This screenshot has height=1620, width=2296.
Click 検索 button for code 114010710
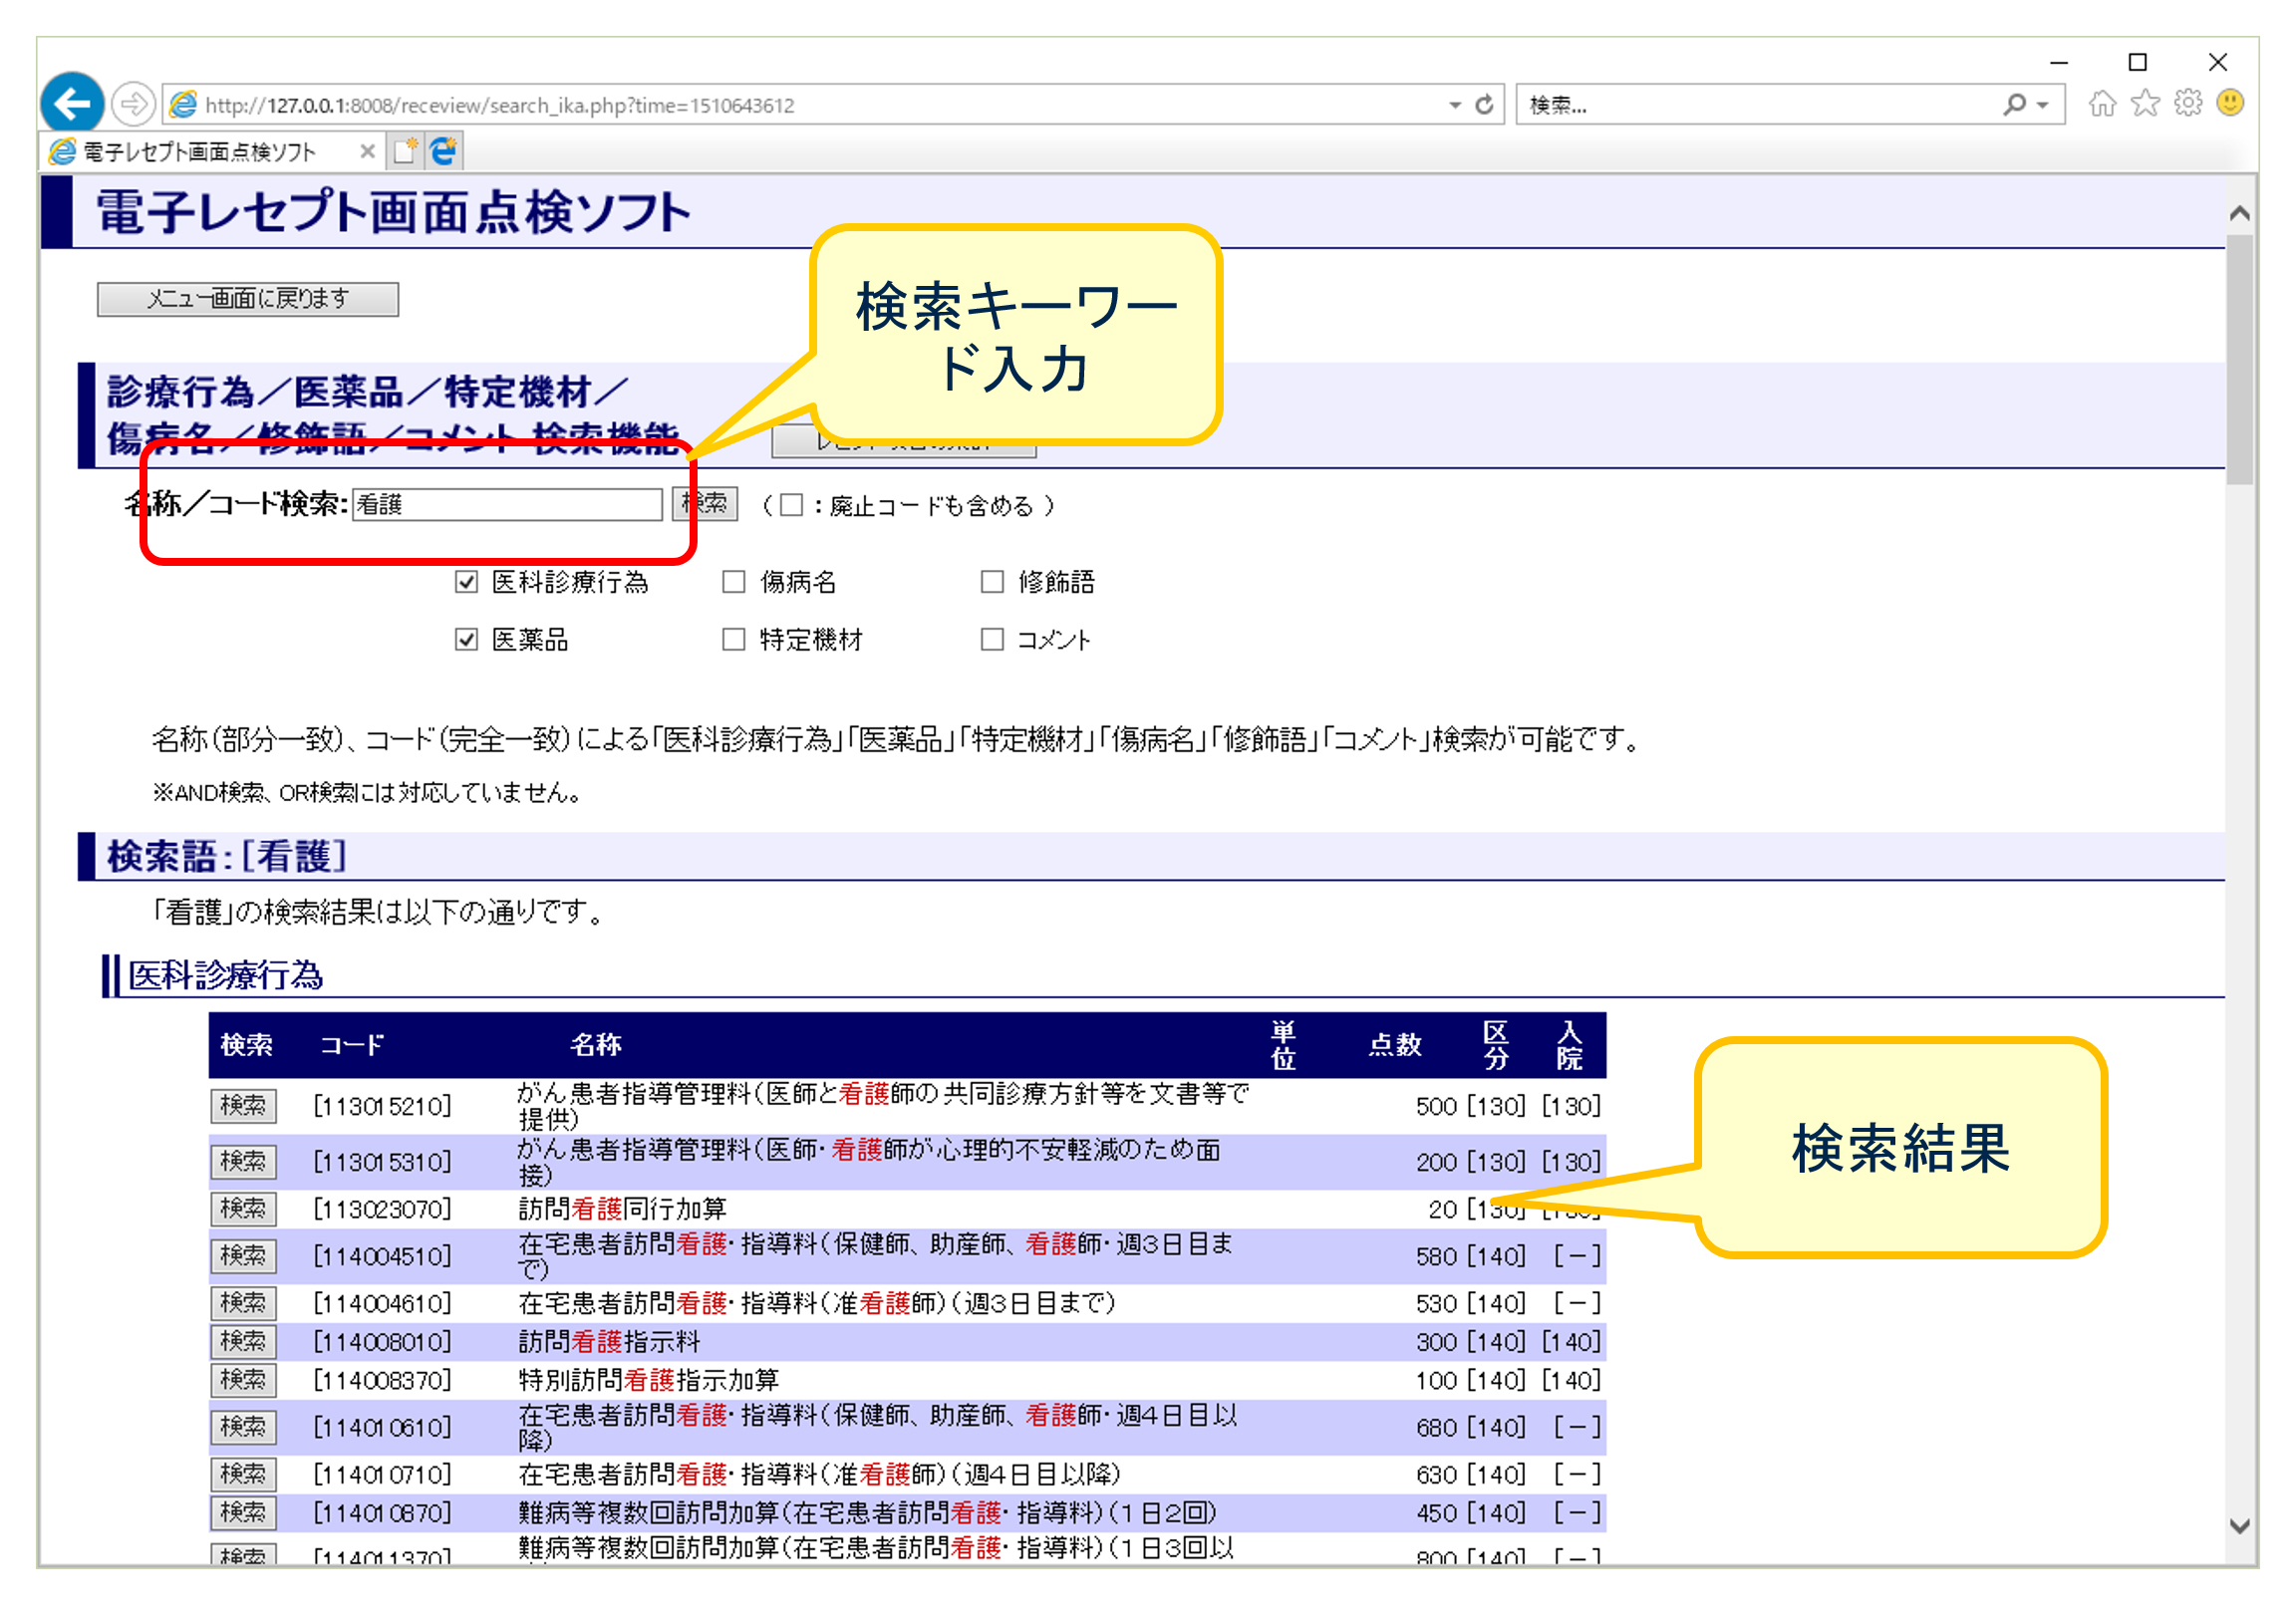243,1474
